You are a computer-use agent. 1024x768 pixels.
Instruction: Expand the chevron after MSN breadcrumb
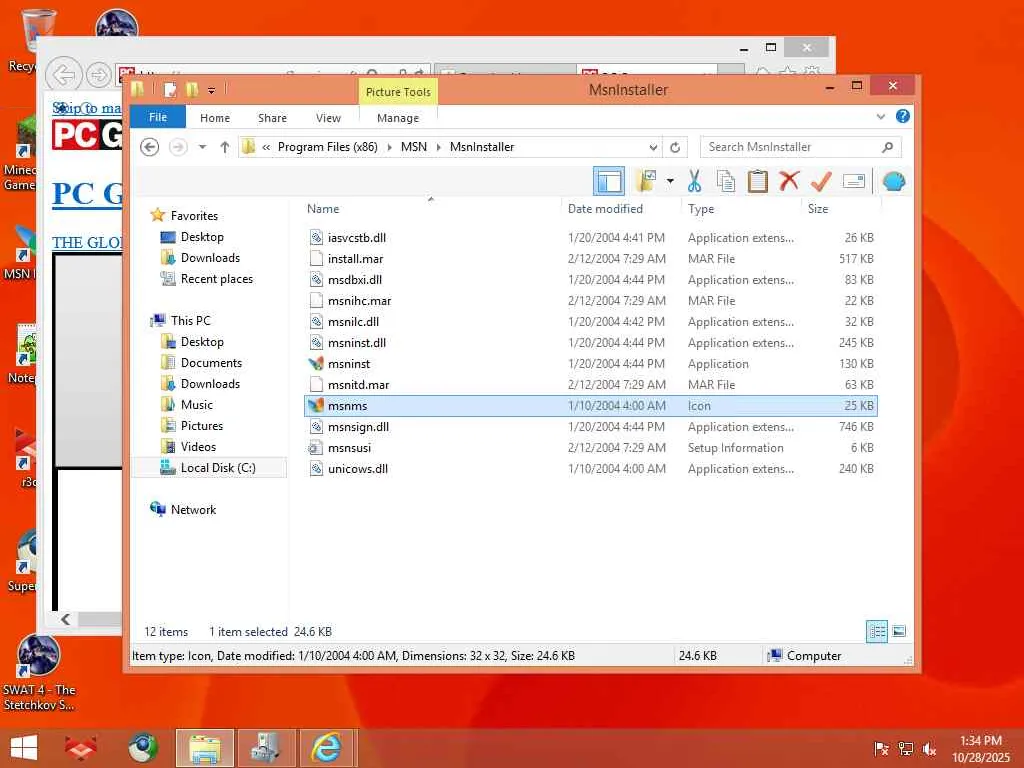pos(438,147)
